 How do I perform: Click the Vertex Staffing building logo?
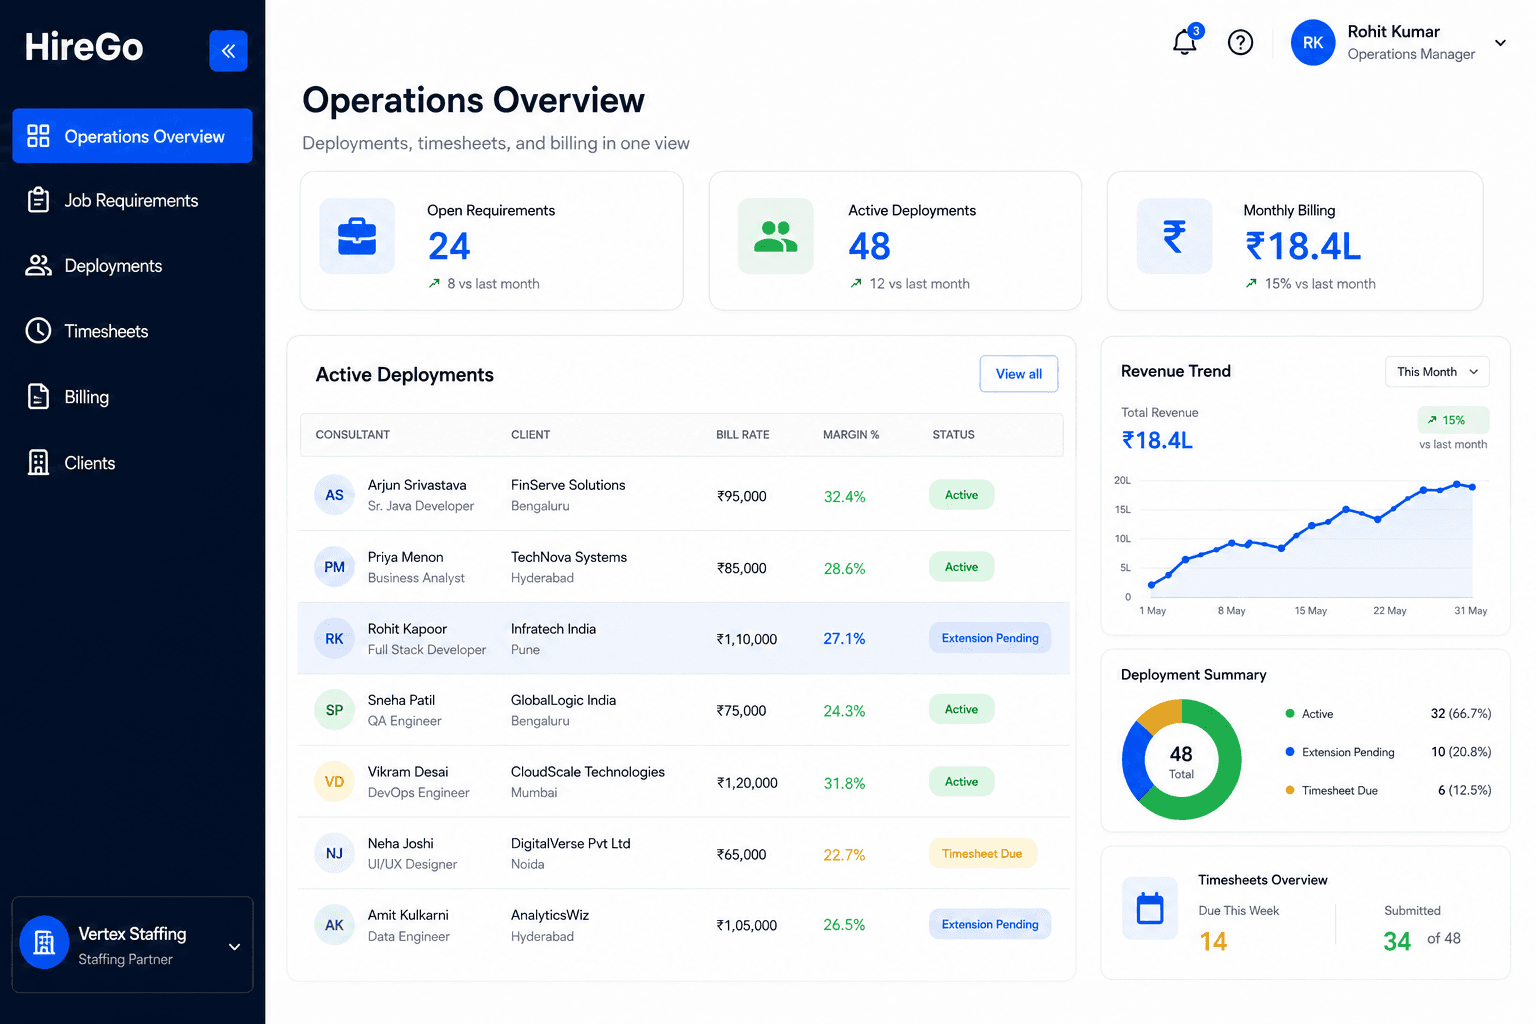point(44,942)
